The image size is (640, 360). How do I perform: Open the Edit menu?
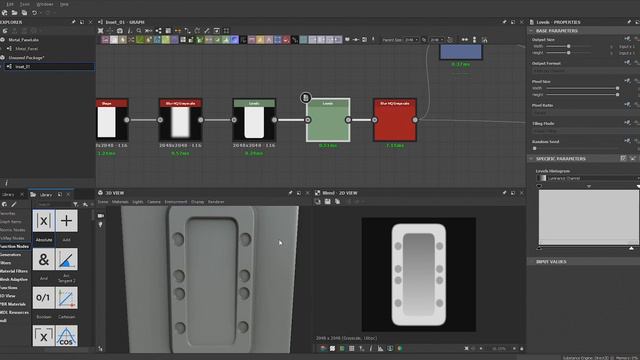(10, 4)
